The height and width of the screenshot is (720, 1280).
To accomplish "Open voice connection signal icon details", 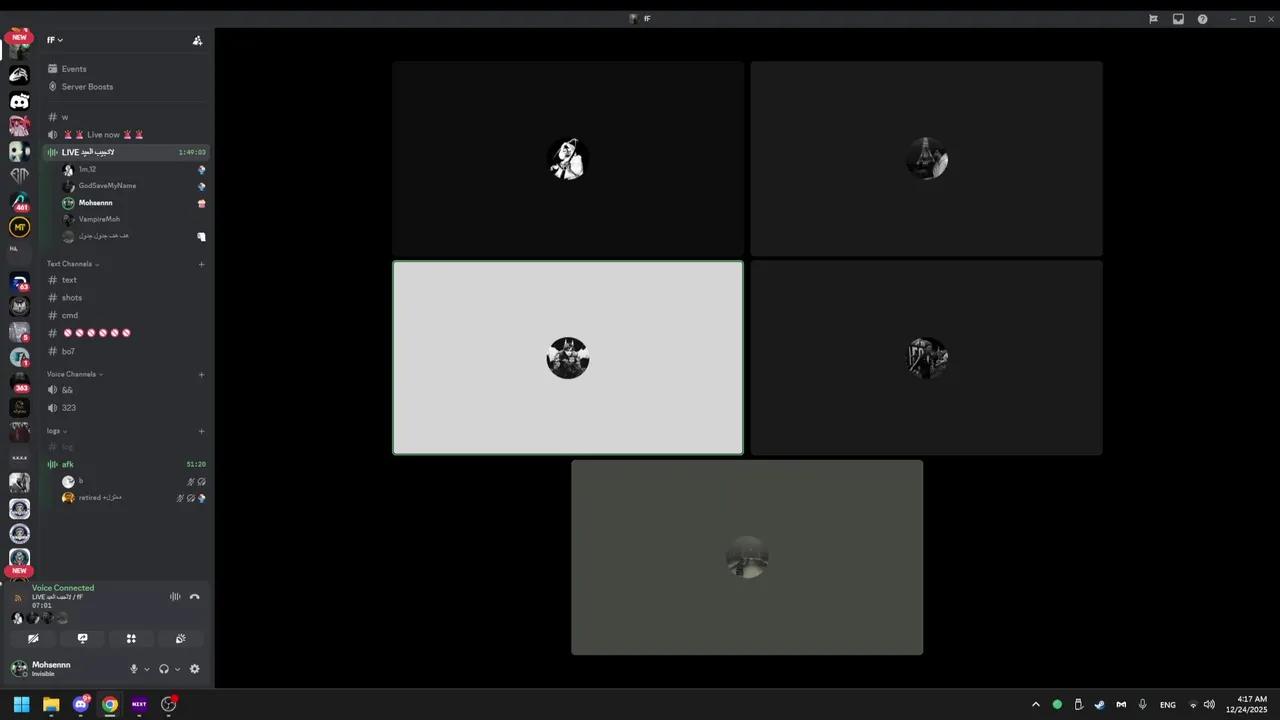I will click(x=17, y=597).
